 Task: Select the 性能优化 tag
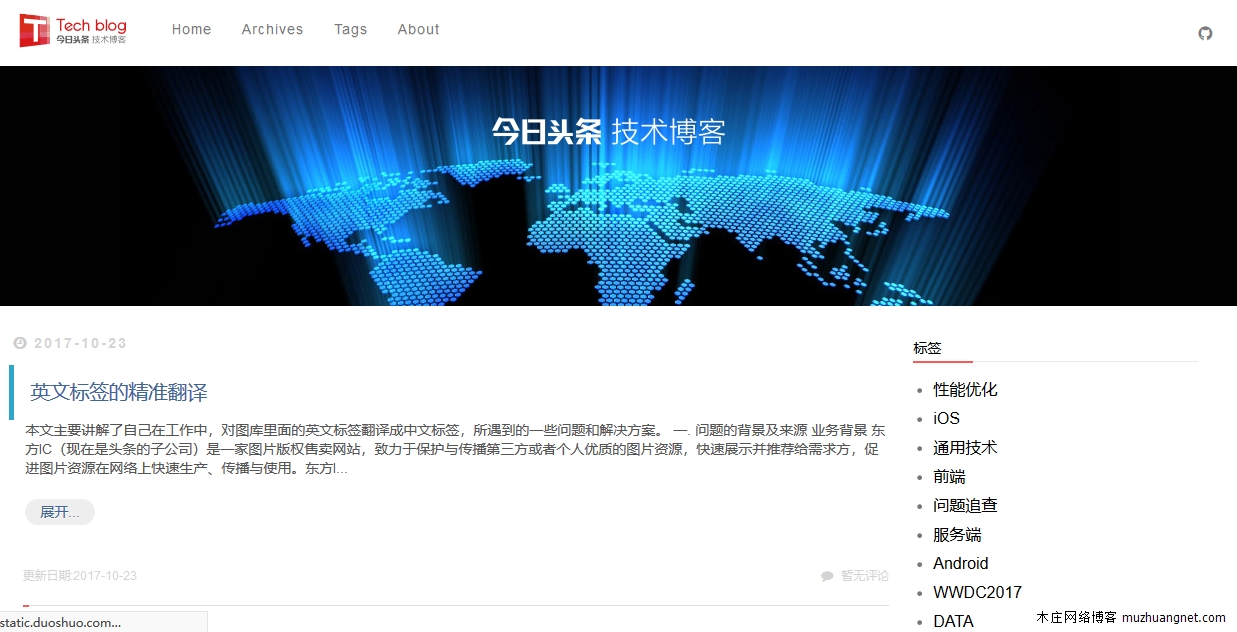(964, 389)
